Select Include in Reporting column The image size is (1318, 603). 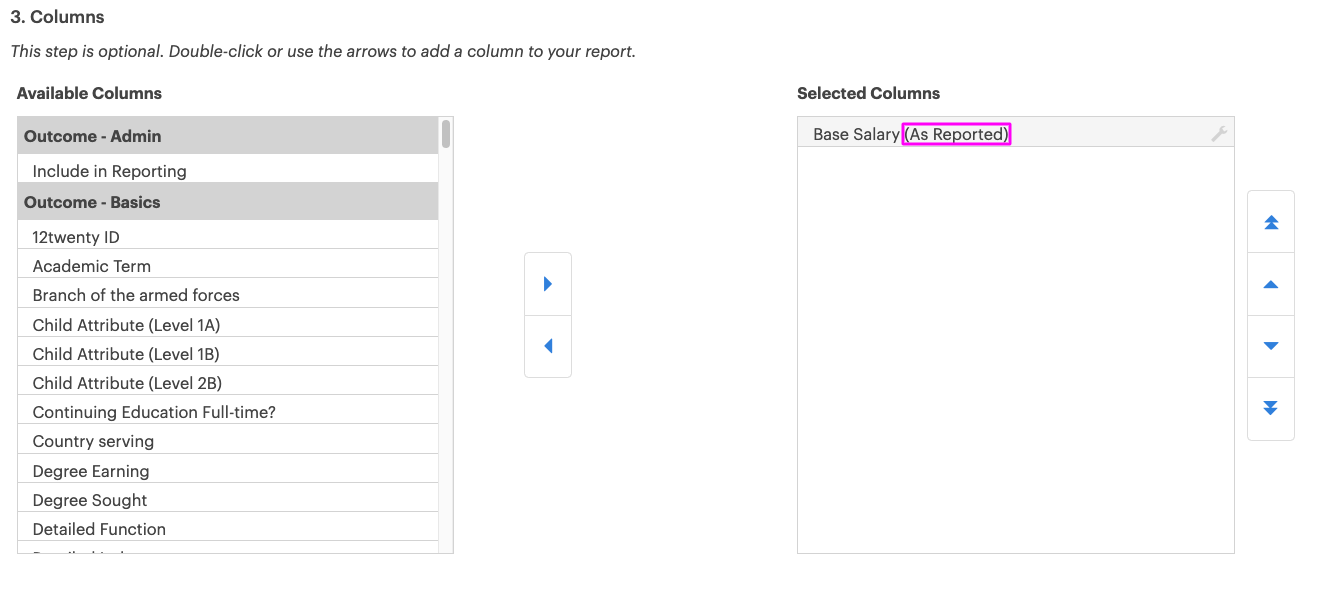(109, 171)
